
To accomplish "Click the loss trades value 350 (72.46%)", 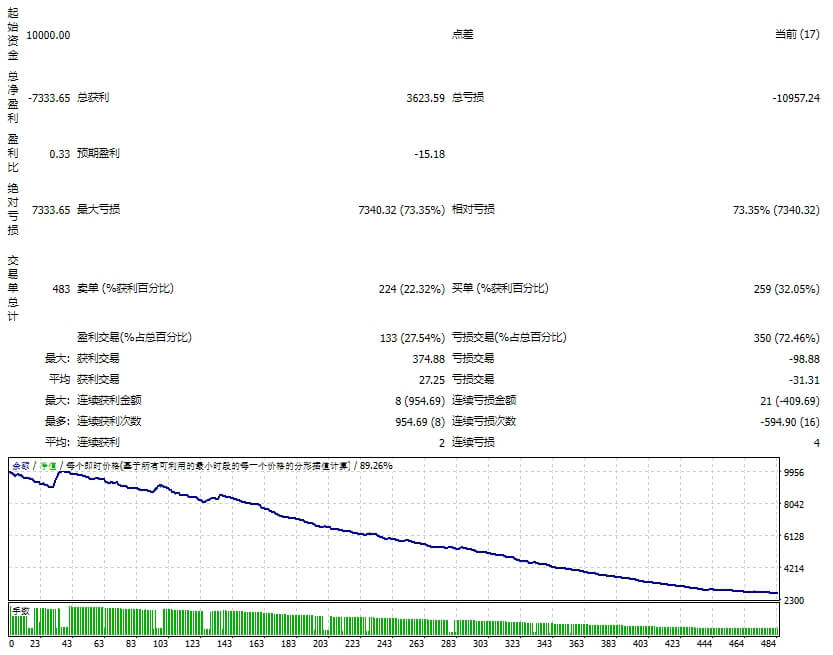I will [x=787, y=338].
